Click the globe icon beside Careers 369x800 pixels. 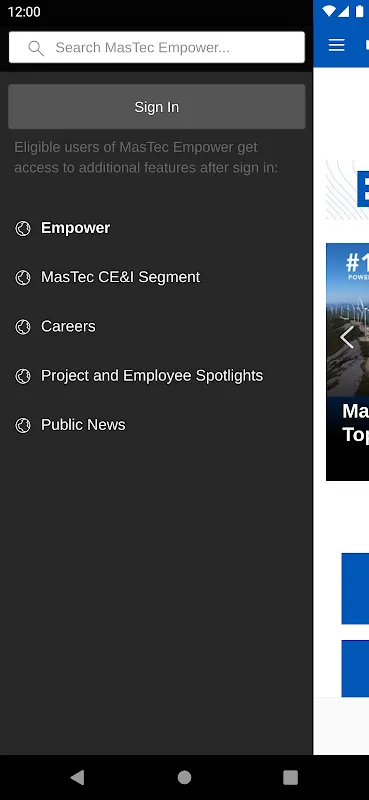(23, 327)
